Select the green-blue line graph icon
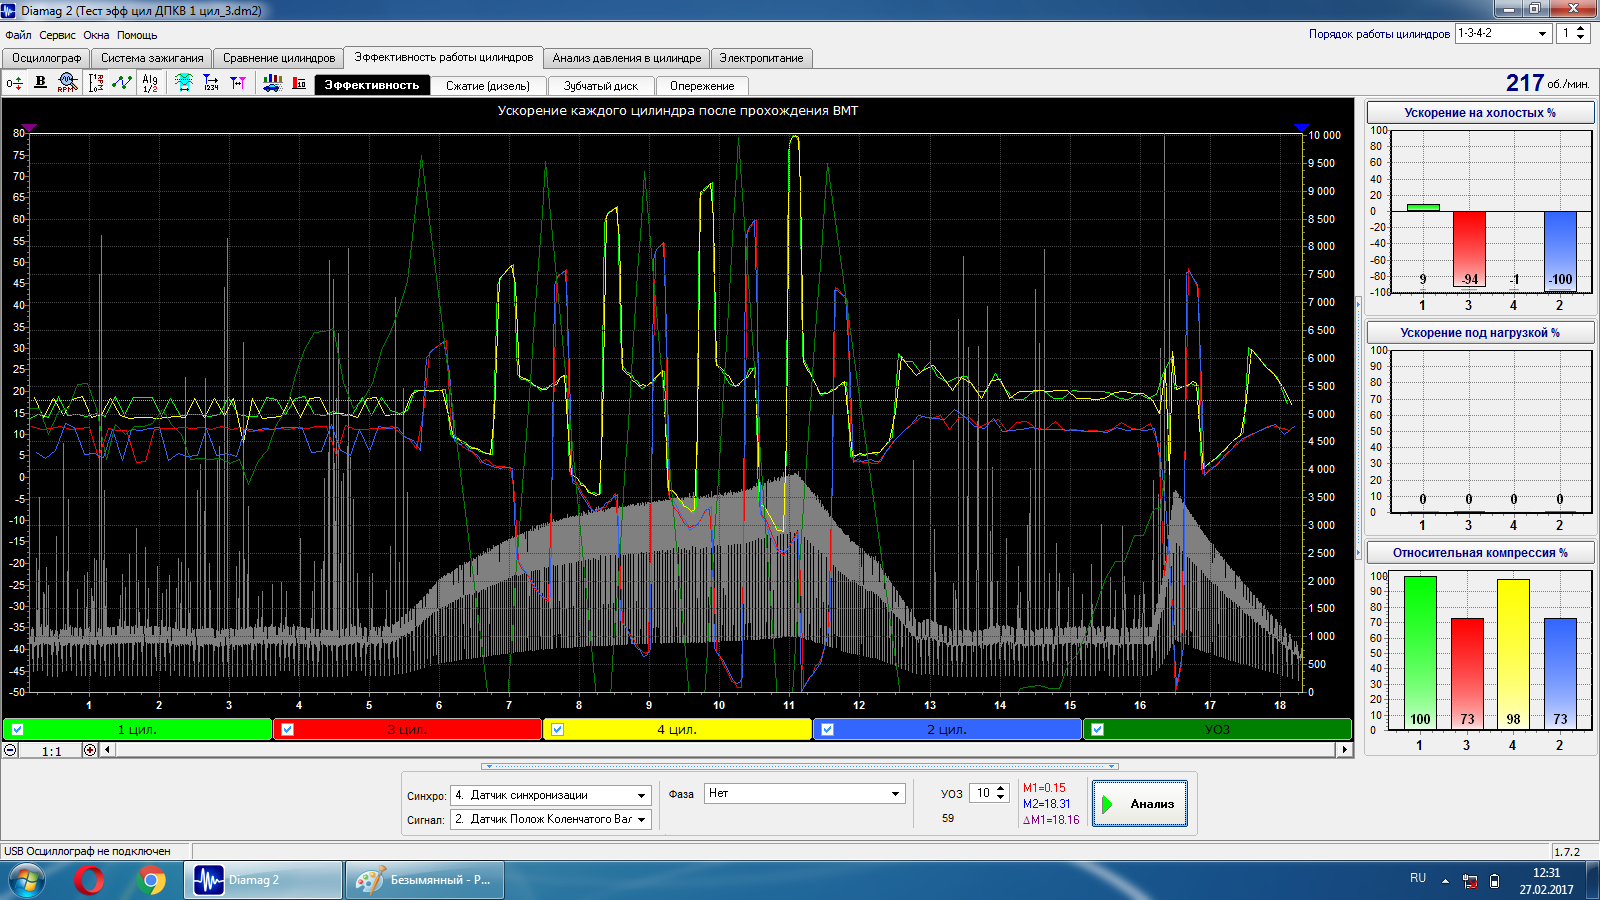This screenshot has width=1600, height=900. tap(122, 83)
